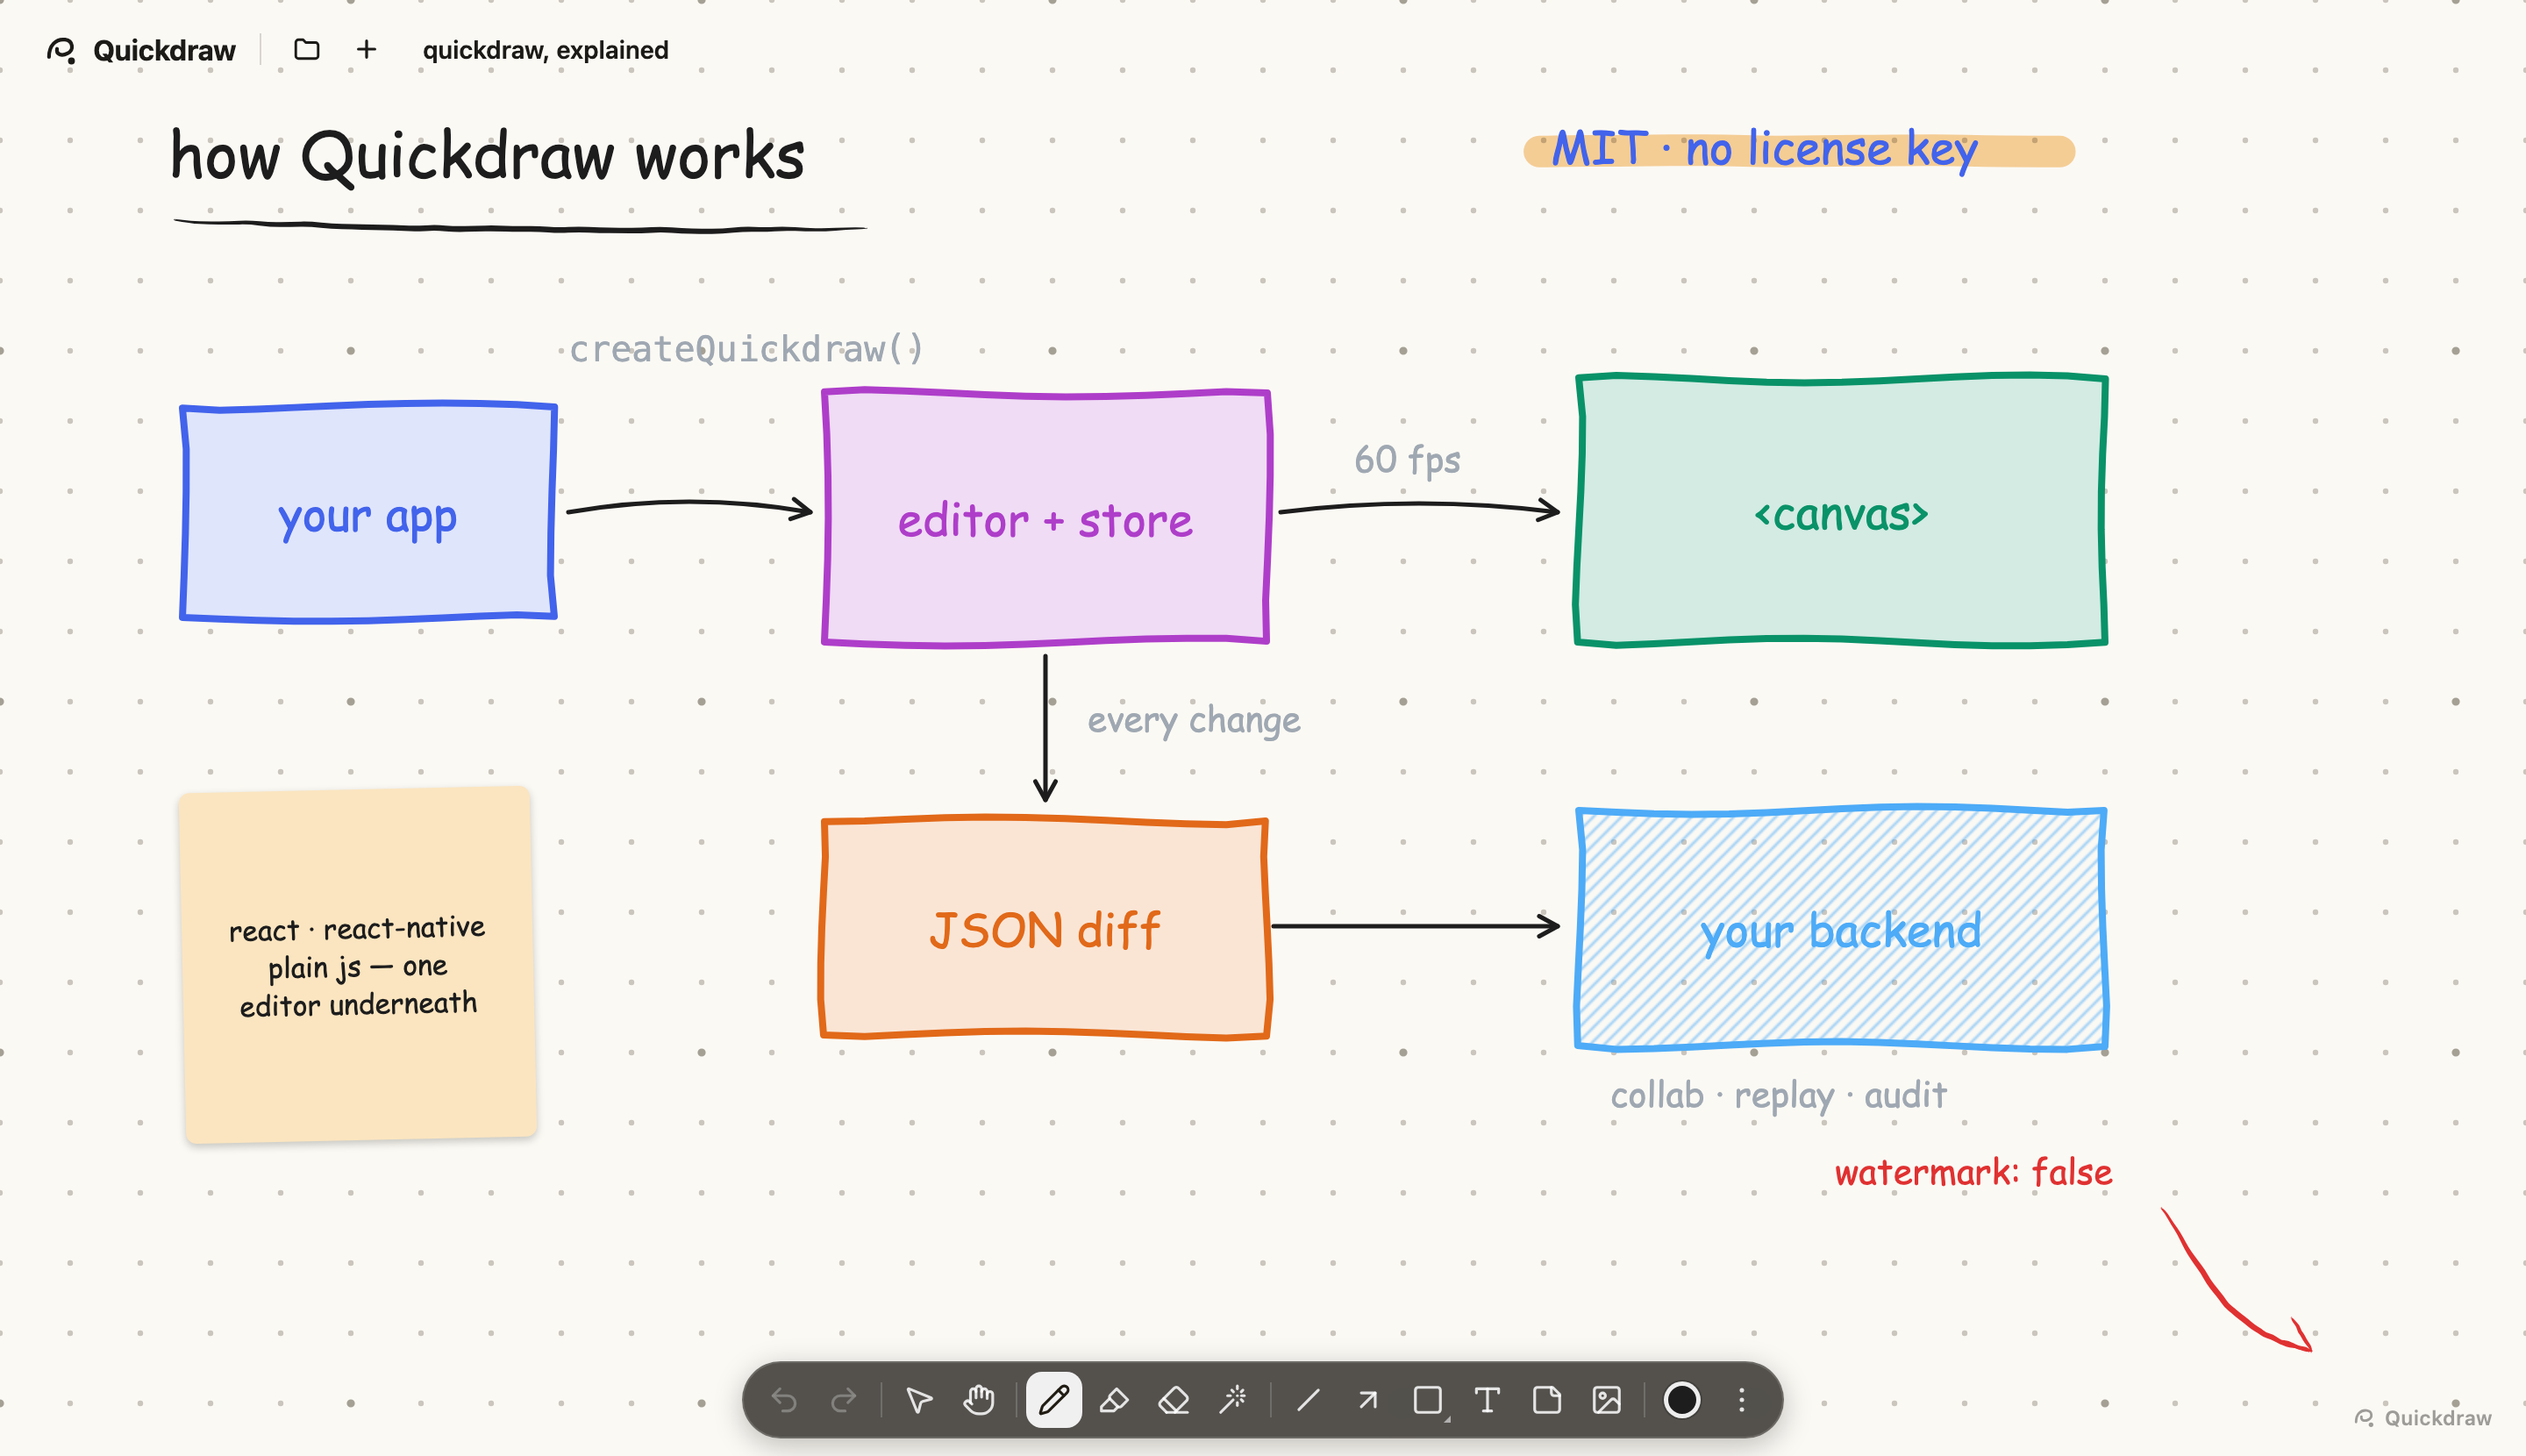Click the 'collab · replay · audit' caption
This screenshot has height=1456, width=2526.
1778,1095
